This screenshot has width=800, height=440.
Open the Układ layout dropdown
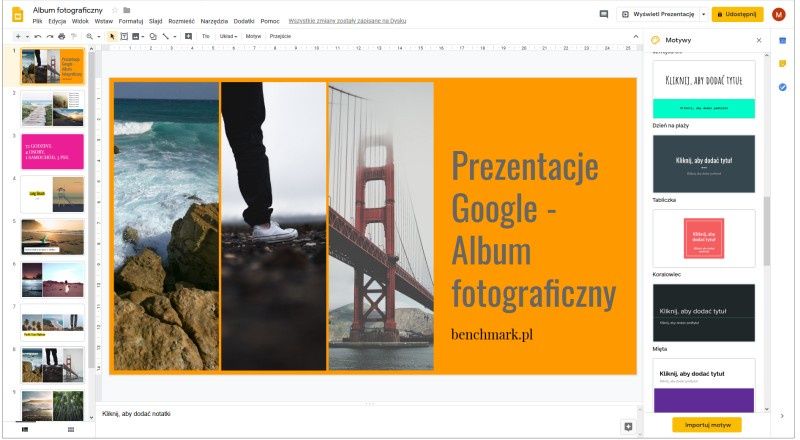(x=228, y=36)
